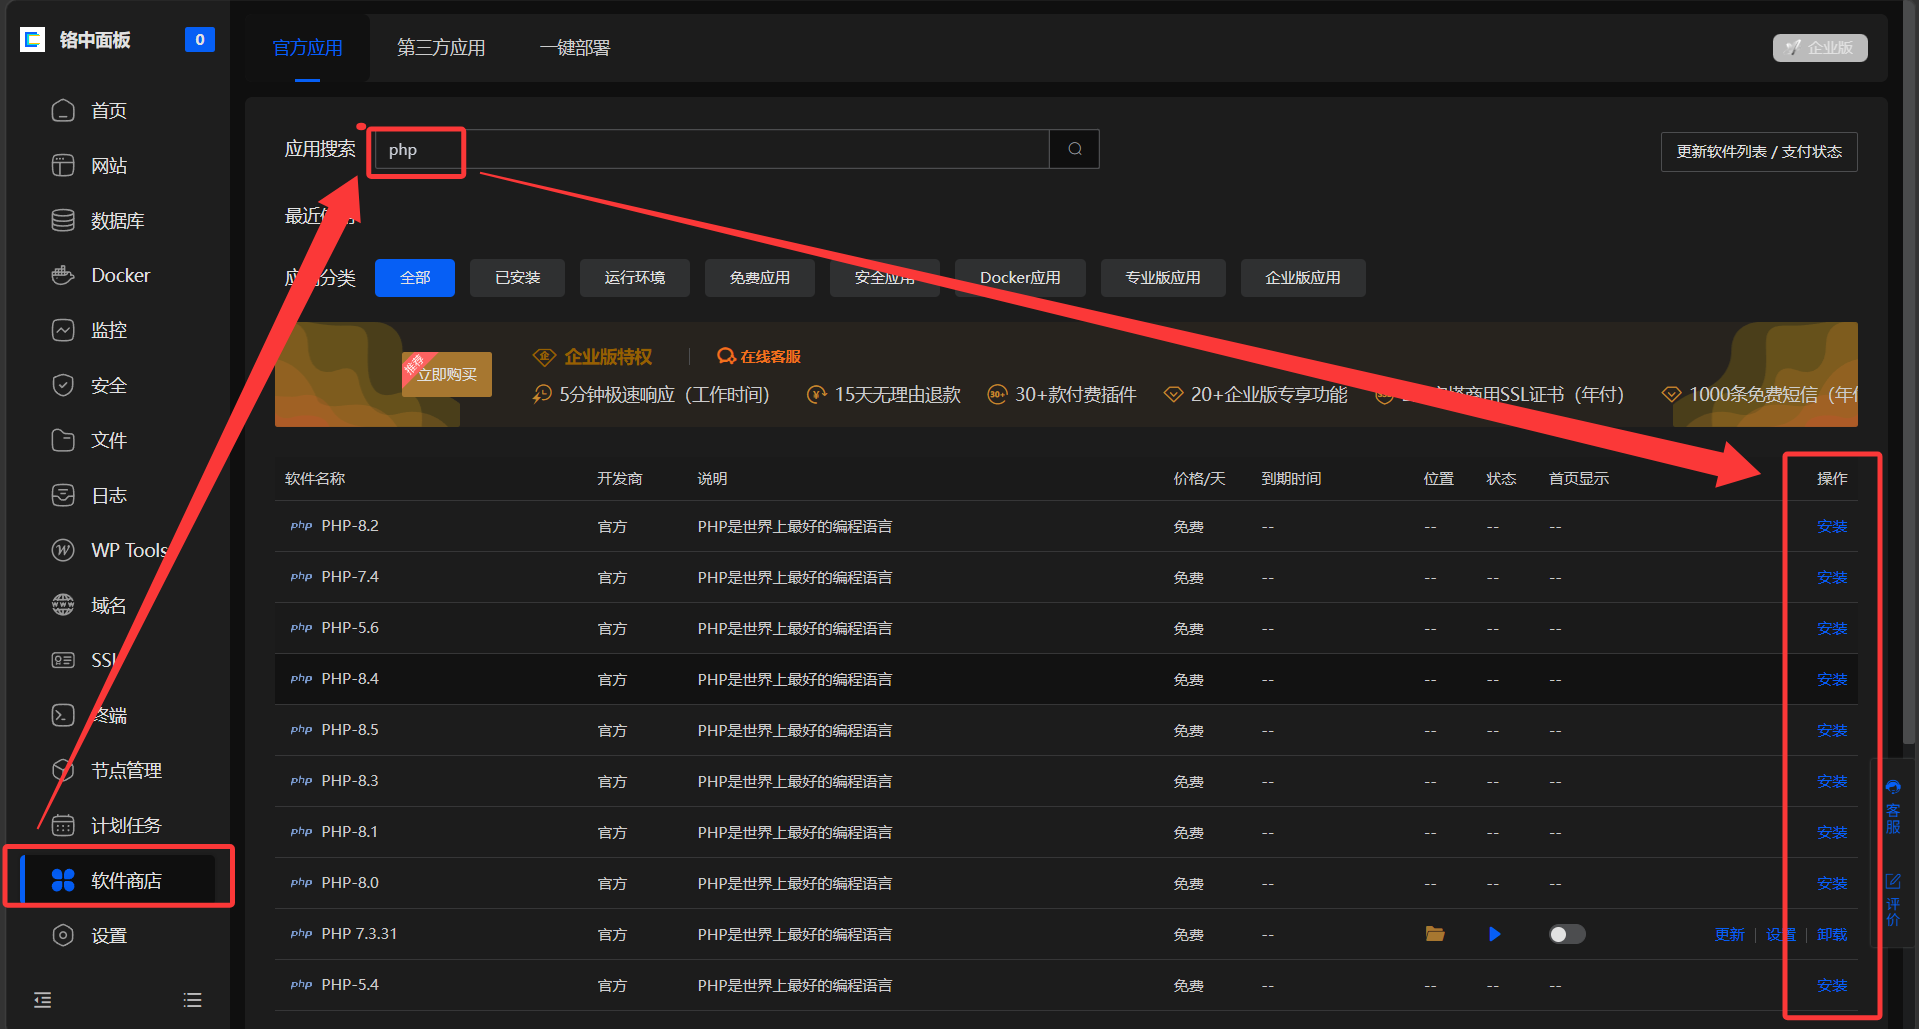Open the 网站 website icon in sidebar

pyautogui.click(x=63, y=165)
